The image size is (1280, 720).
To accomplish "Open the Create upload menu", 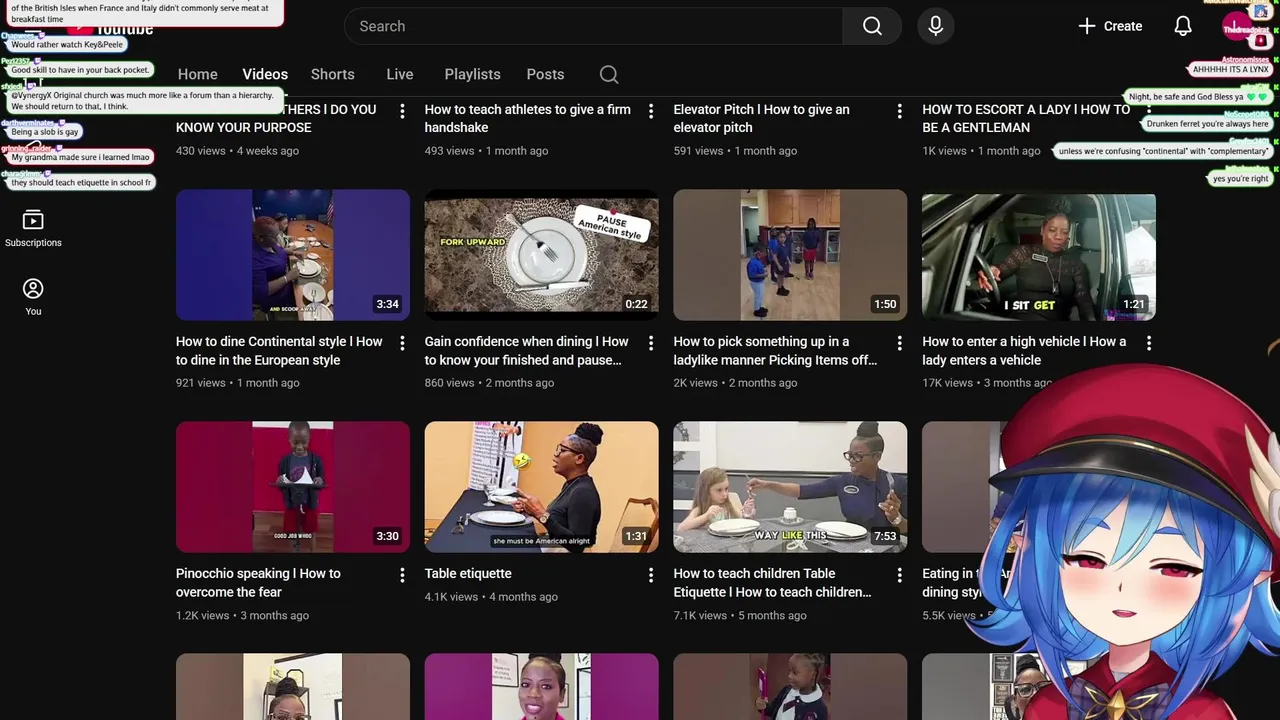I will (x=1110, y=26).
